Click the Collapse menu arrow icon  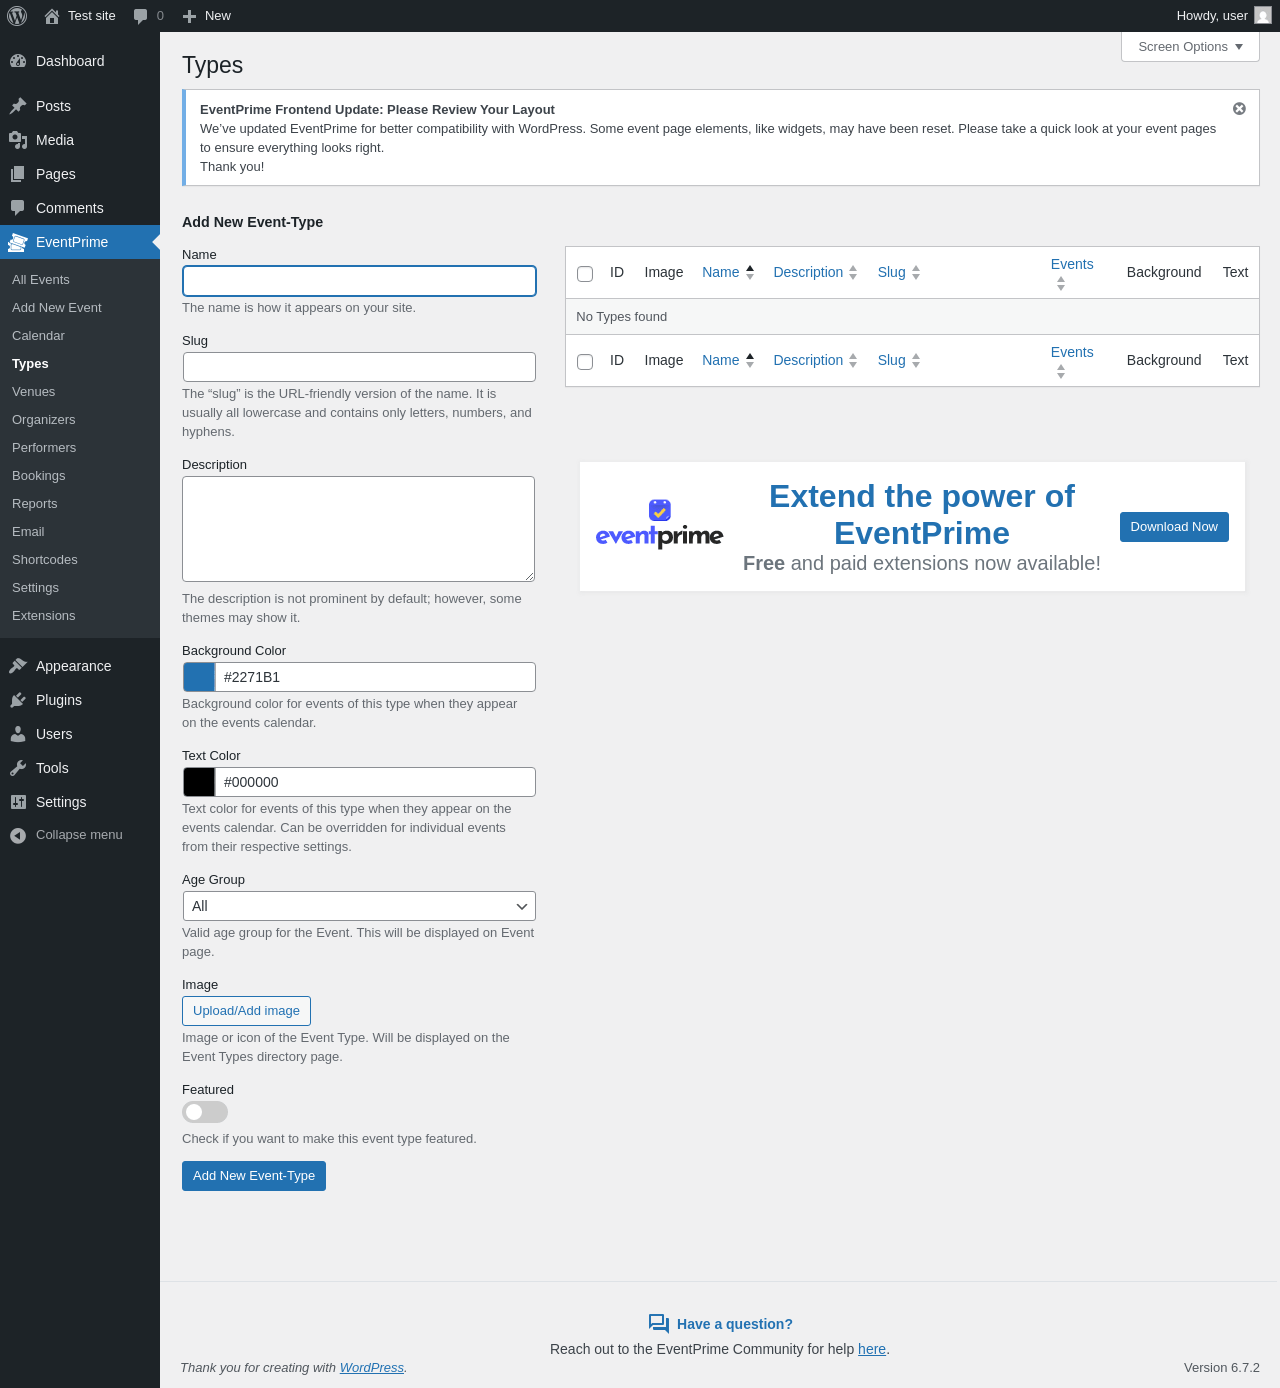(x=18, y=835)
